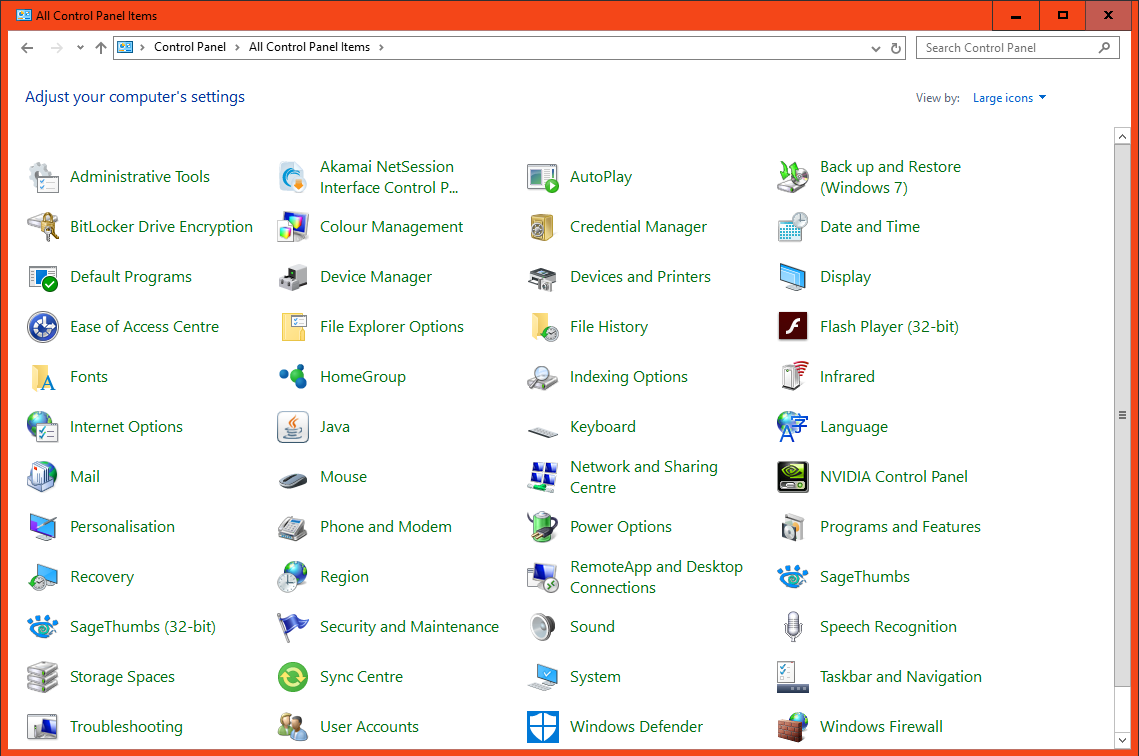Click the Search Control Panel field
Screen dimensions: 1139x756
(1018, 48)
